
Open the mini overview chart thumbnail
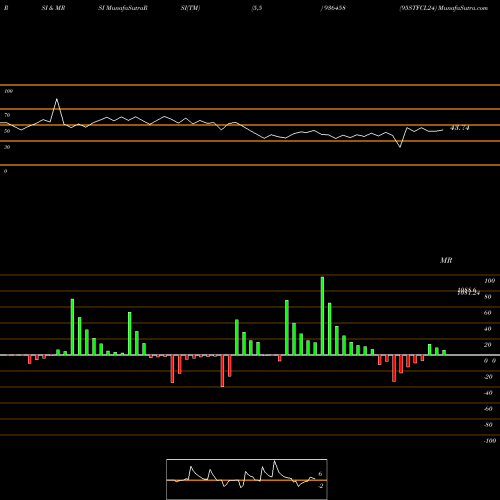click(x=247, y=479)
